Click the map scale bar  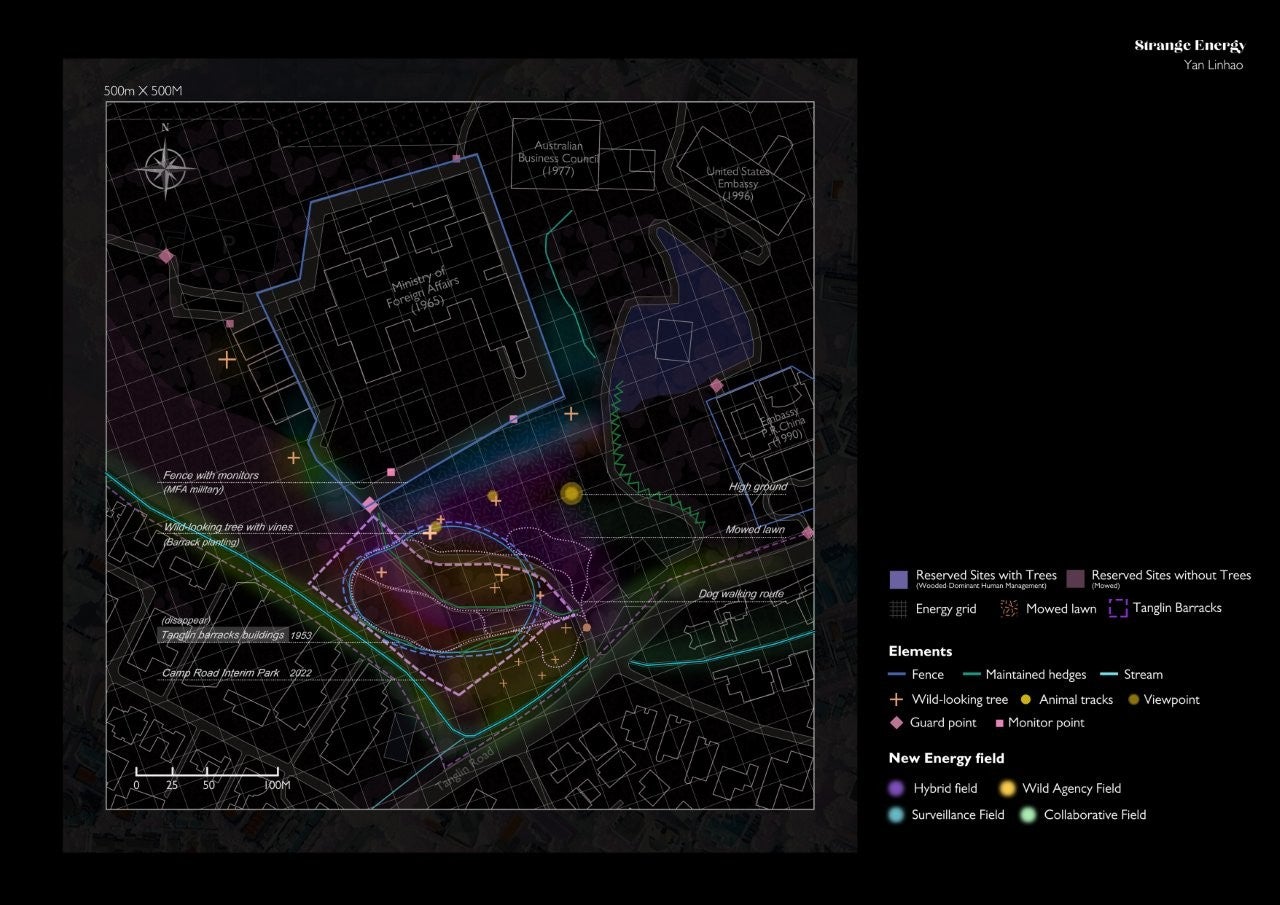tap(207, 773)
